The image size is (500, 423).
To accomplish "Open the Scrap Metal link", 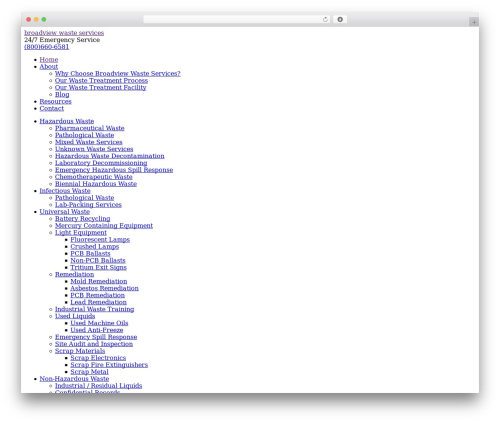I will tap(89, 372).
